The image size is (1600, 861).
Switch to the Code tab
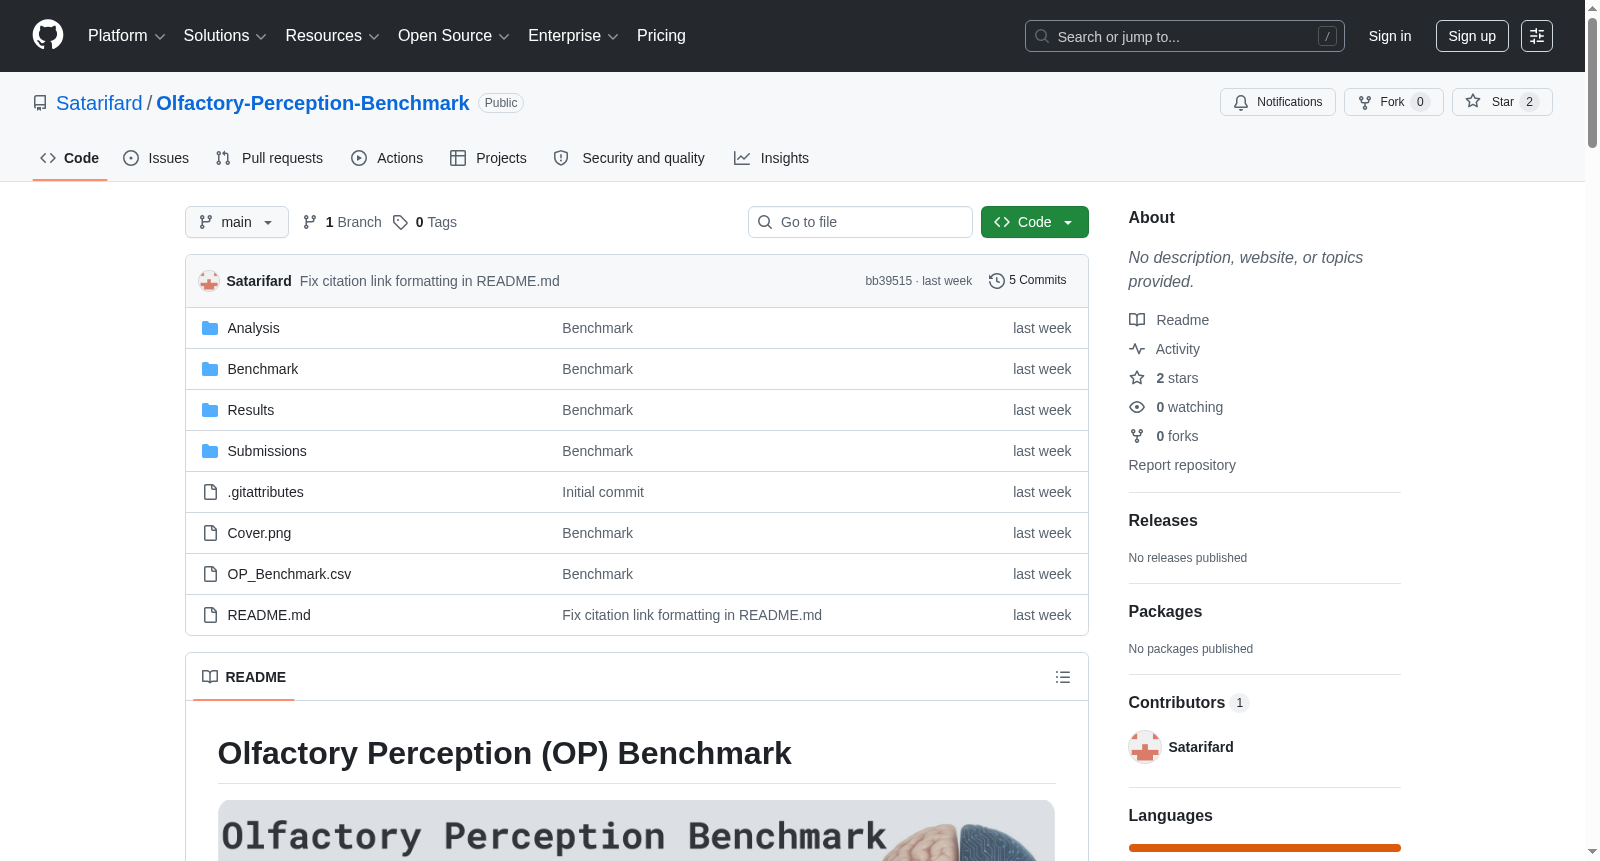click(70, 158)
